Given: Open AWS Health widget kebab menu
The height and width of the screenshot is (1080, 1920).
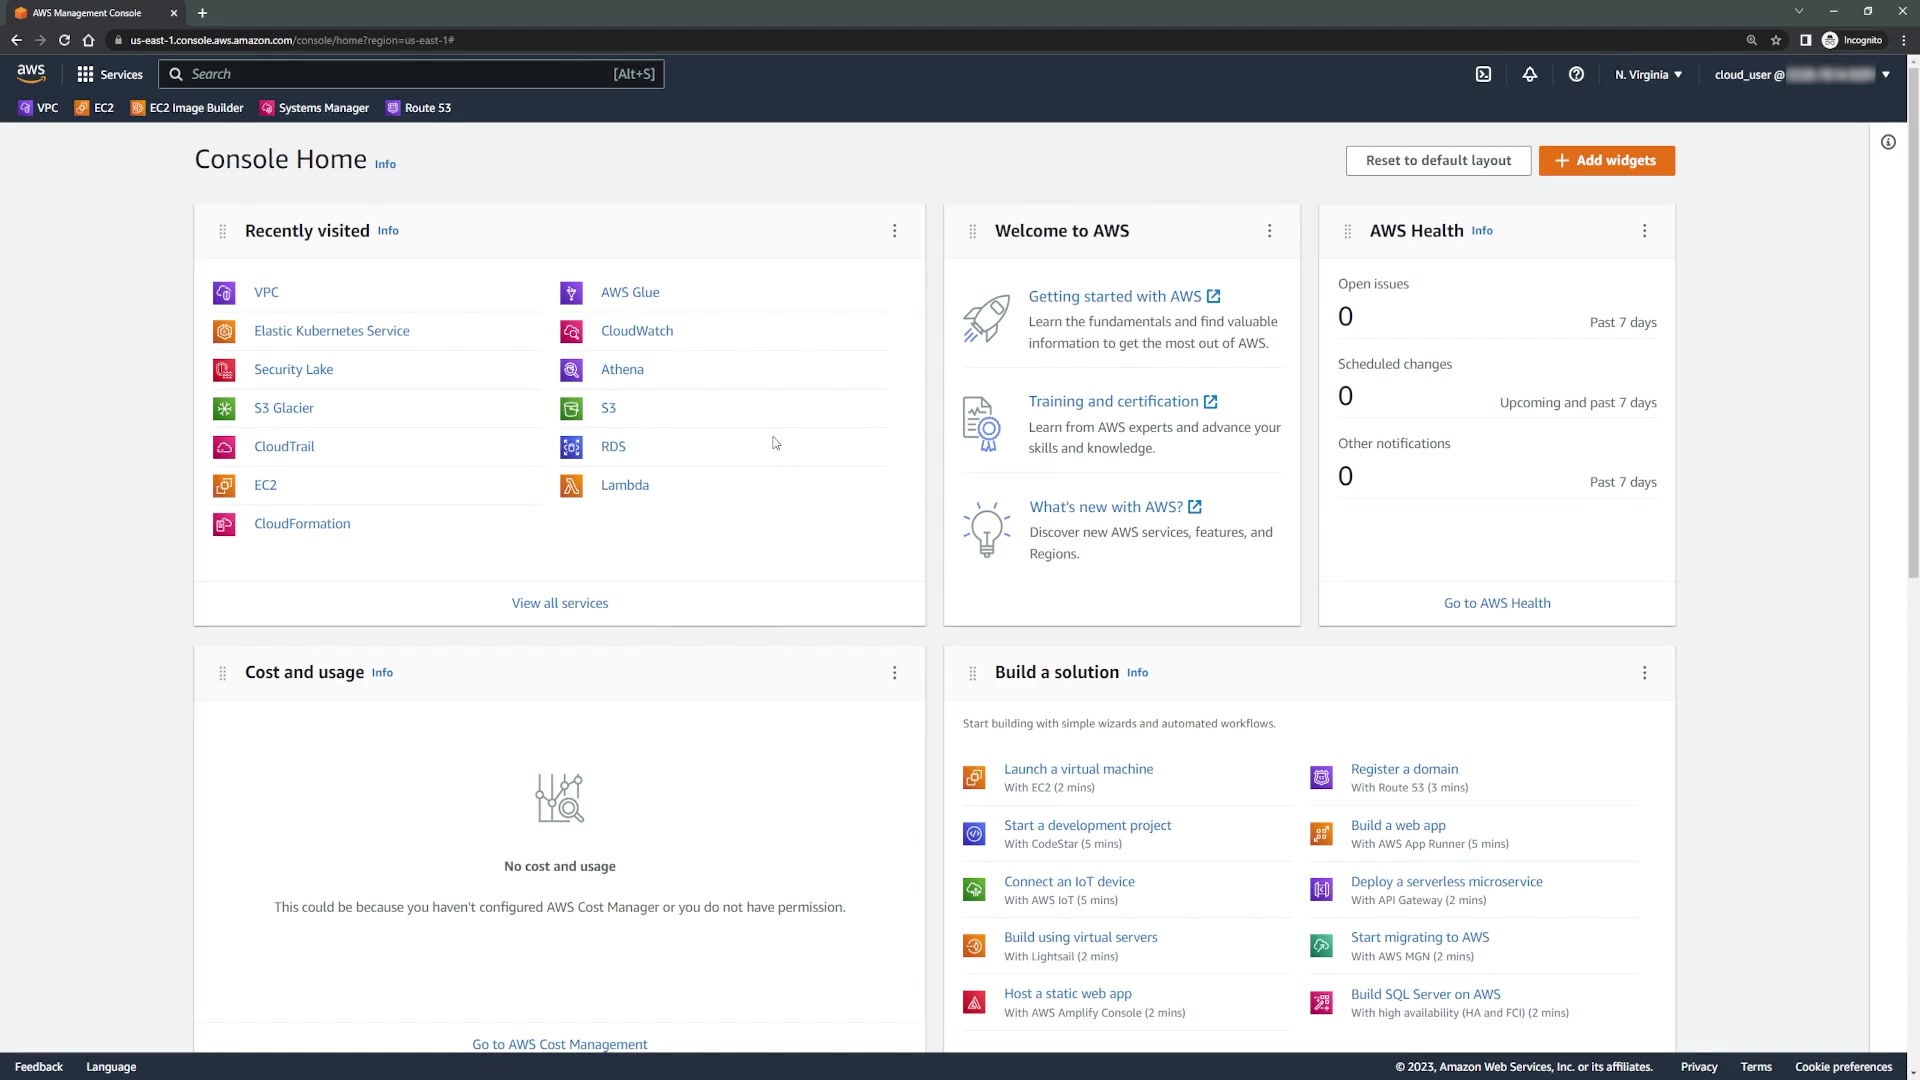Looking at the screenshot, I should (1645, 231).
